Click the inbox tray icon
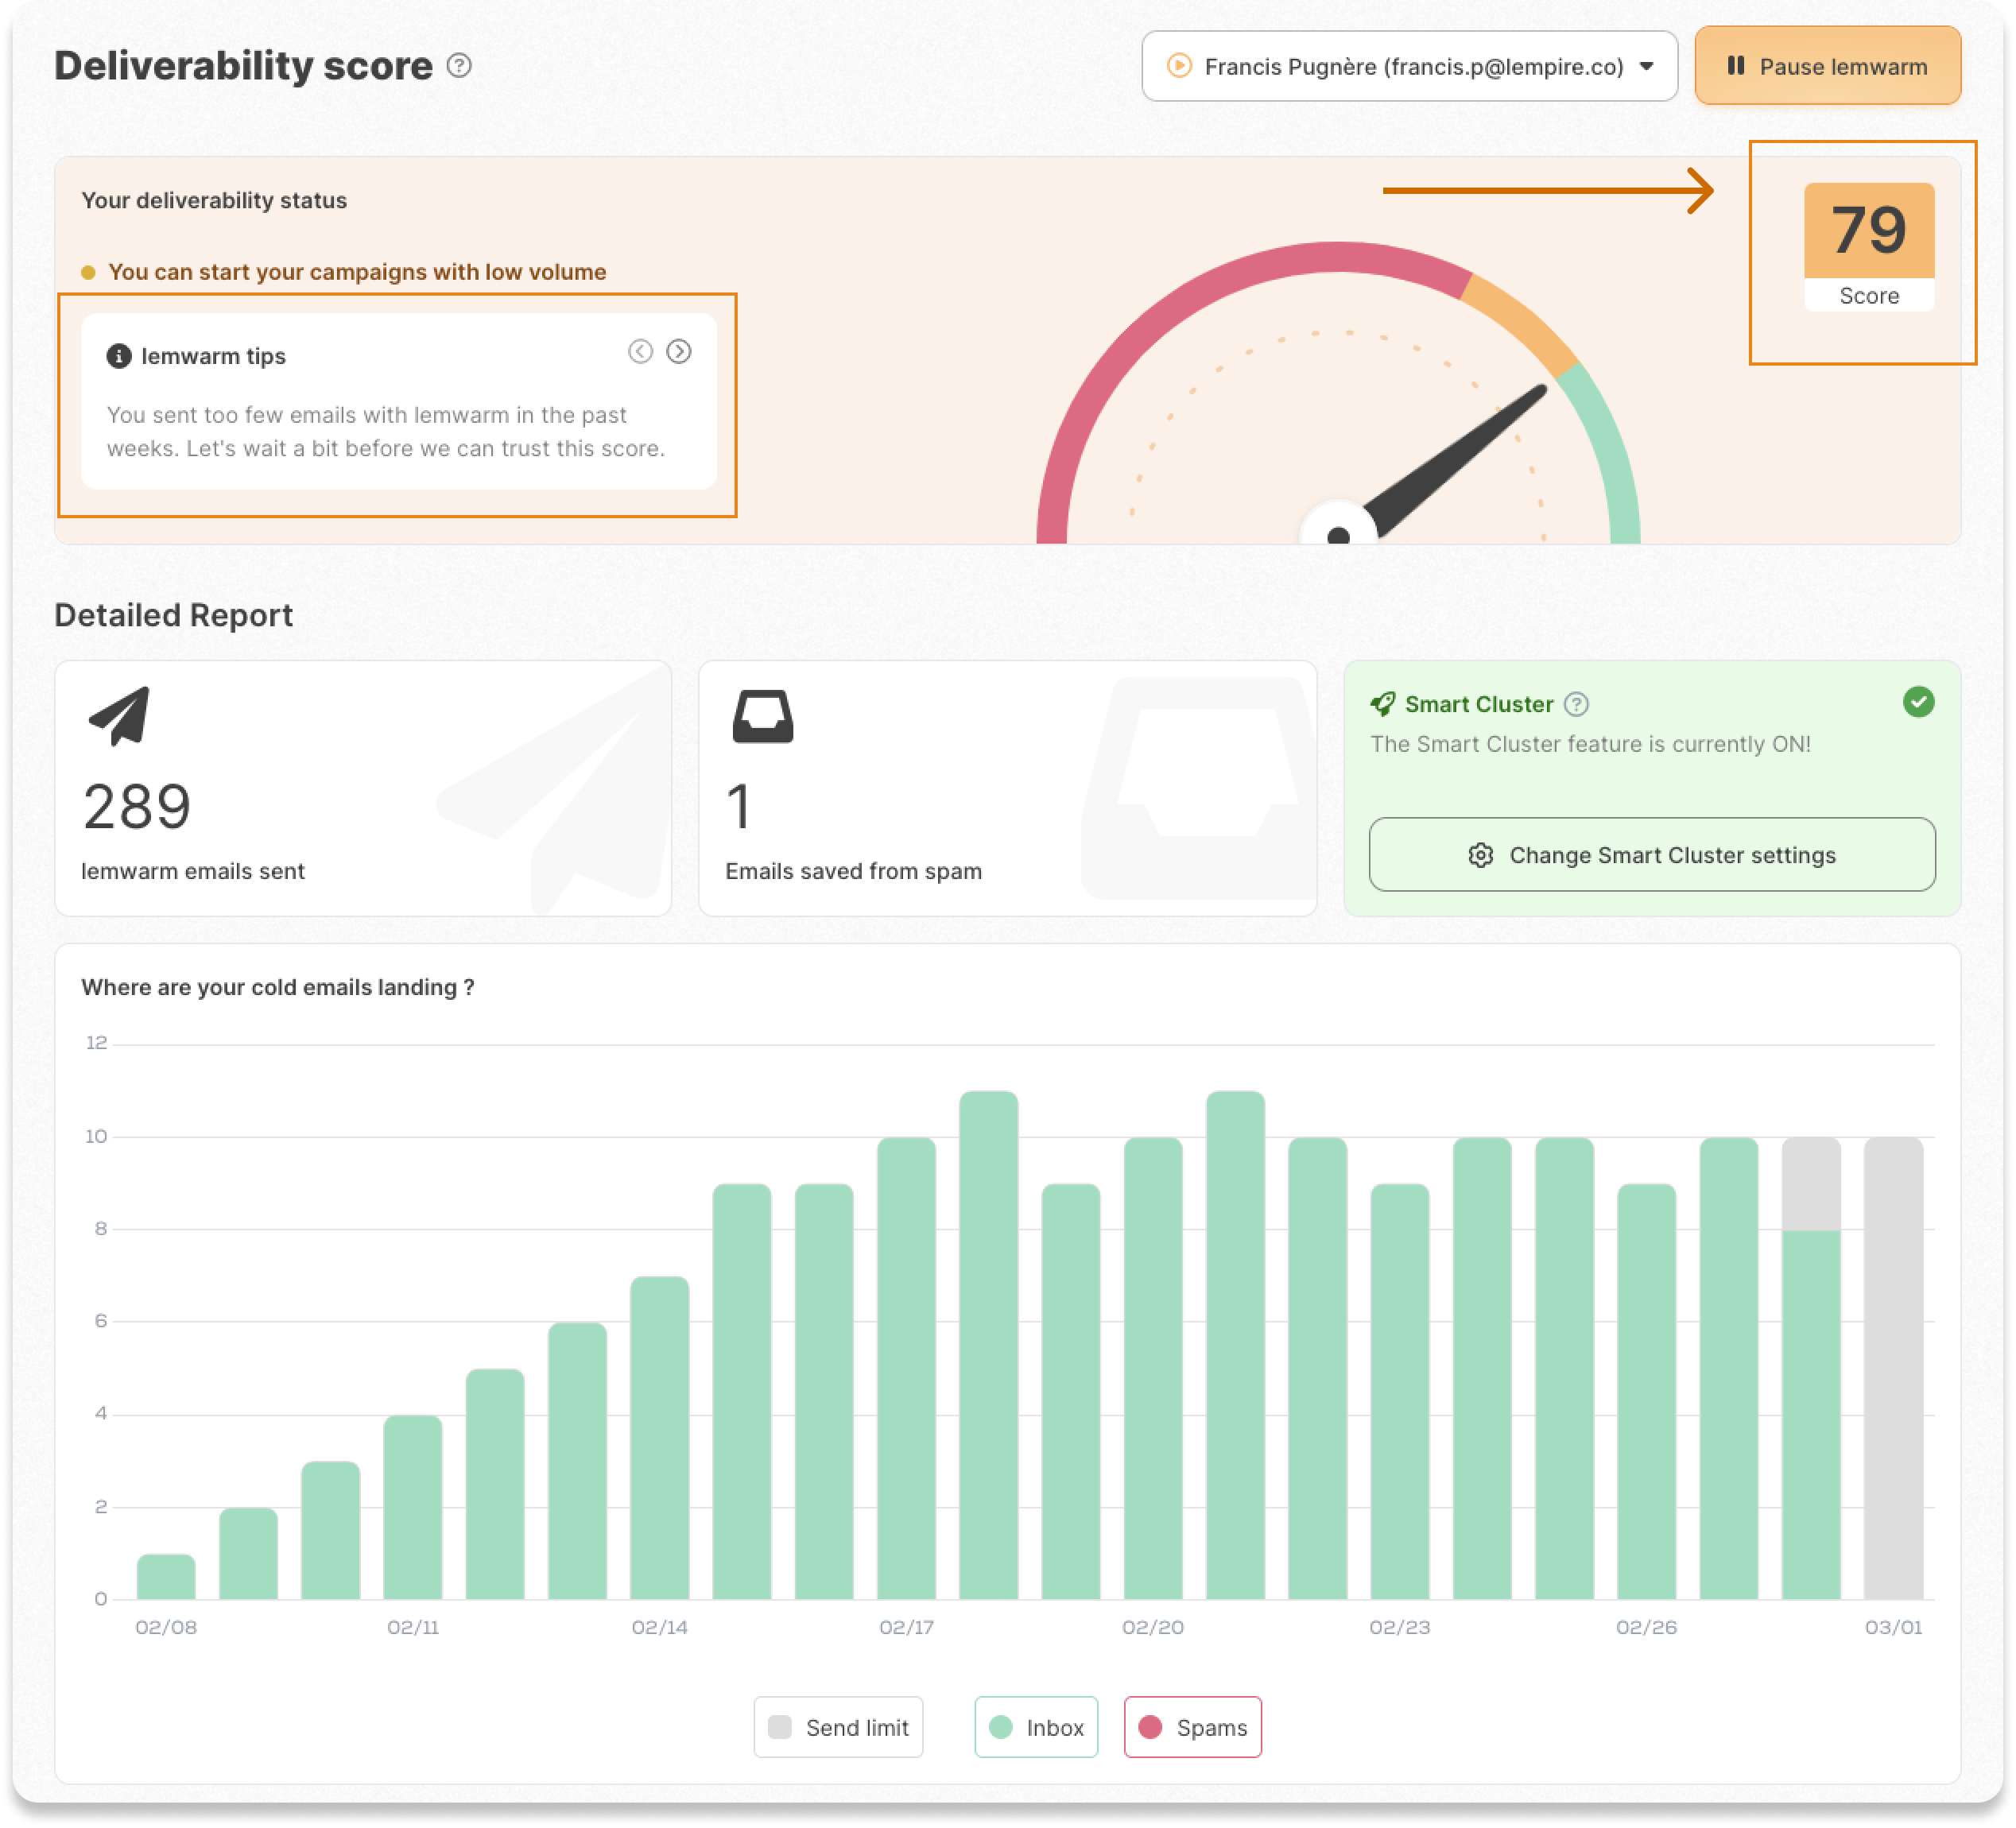Image resolution: width=2016 pixels, height=1828 pixels. (x=763, y=716)
